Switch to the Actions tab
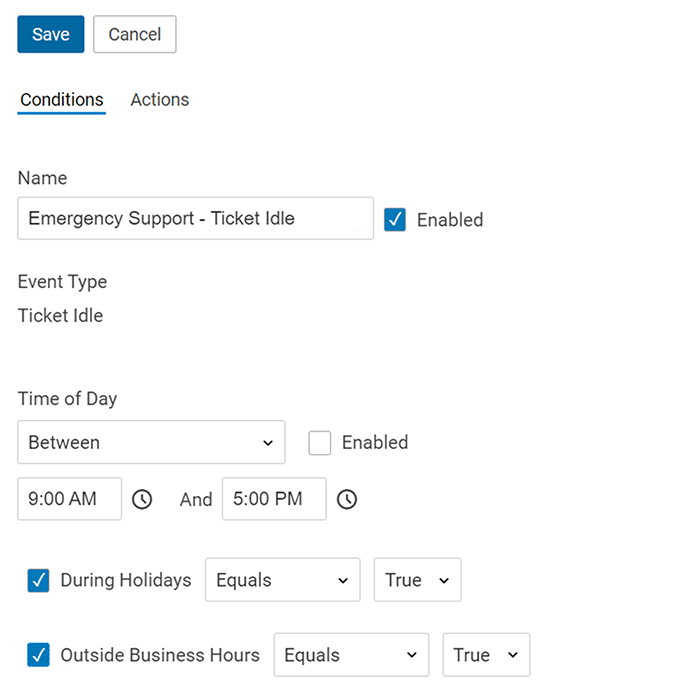700x700 pixels. point(160,100)
